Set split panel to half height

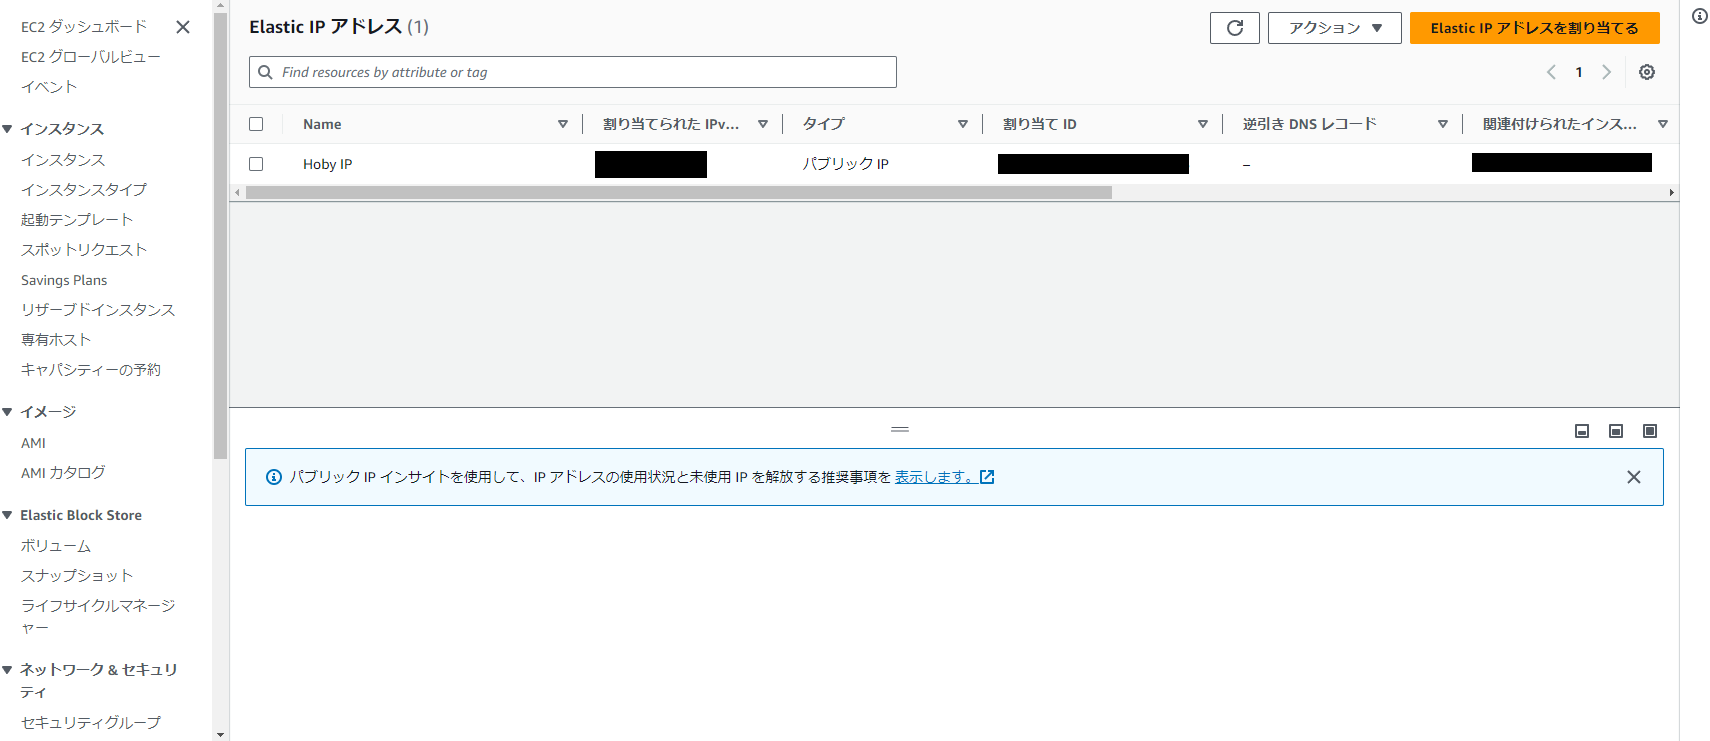tap(1616, 431)
